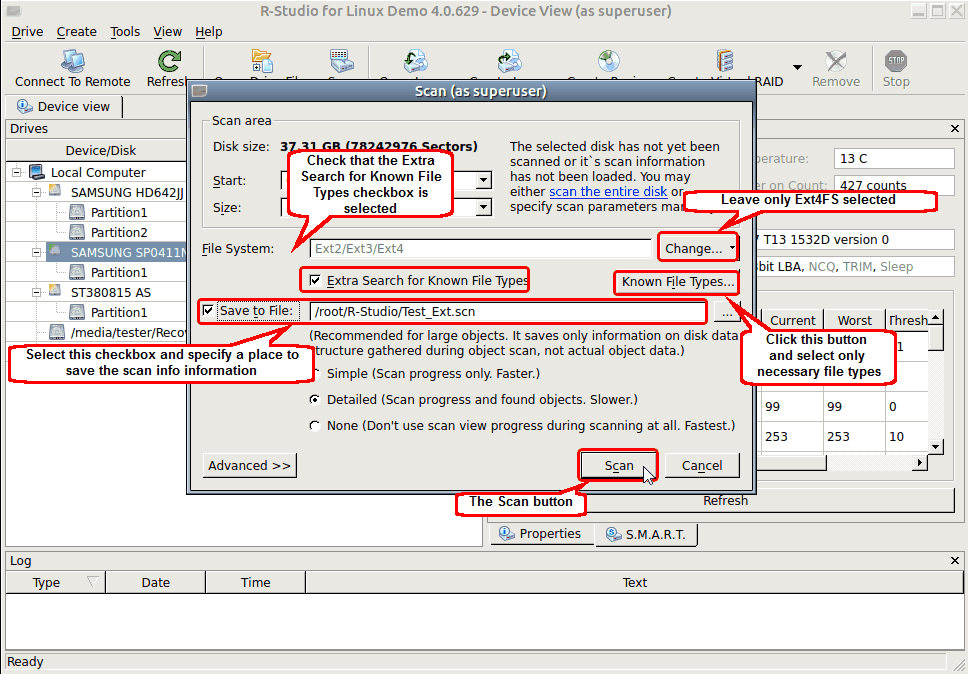Image resolution: width=974 pixels, height=674 pixels.
Task: Open the Size field dropdown arrow
Action: click(x=483, y=207)
